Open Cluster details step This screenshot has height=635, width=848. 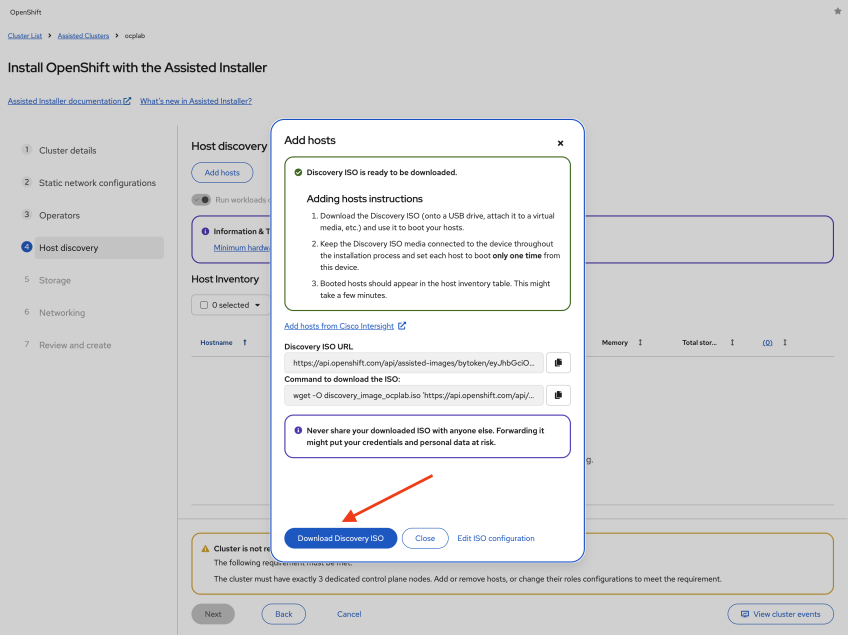[68, 151]
